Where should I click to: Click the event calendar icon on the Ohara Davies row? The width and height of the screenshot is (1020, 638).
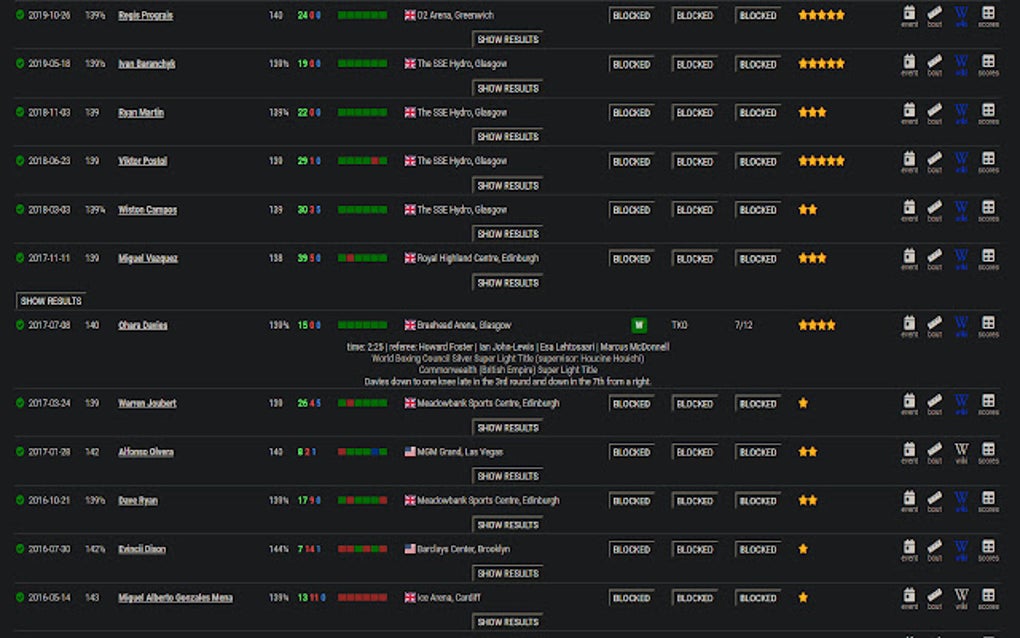(908, 323)
